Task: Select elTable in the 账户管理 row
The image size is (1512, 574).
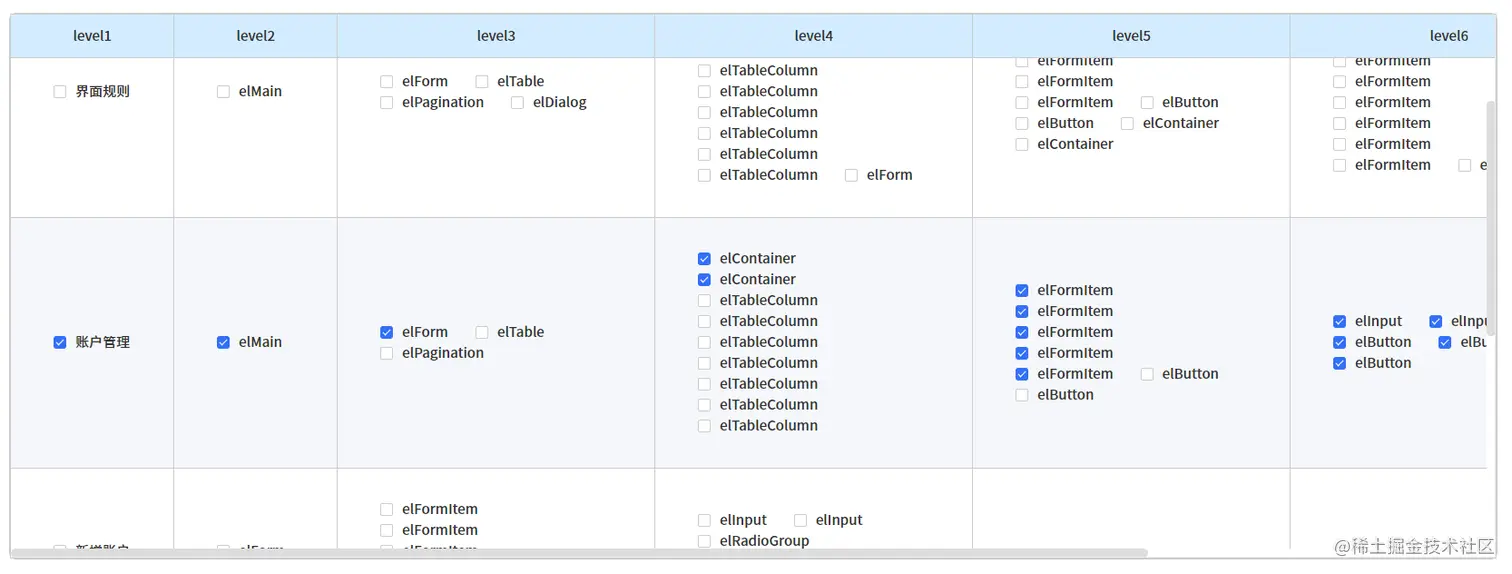Action: 482,333
